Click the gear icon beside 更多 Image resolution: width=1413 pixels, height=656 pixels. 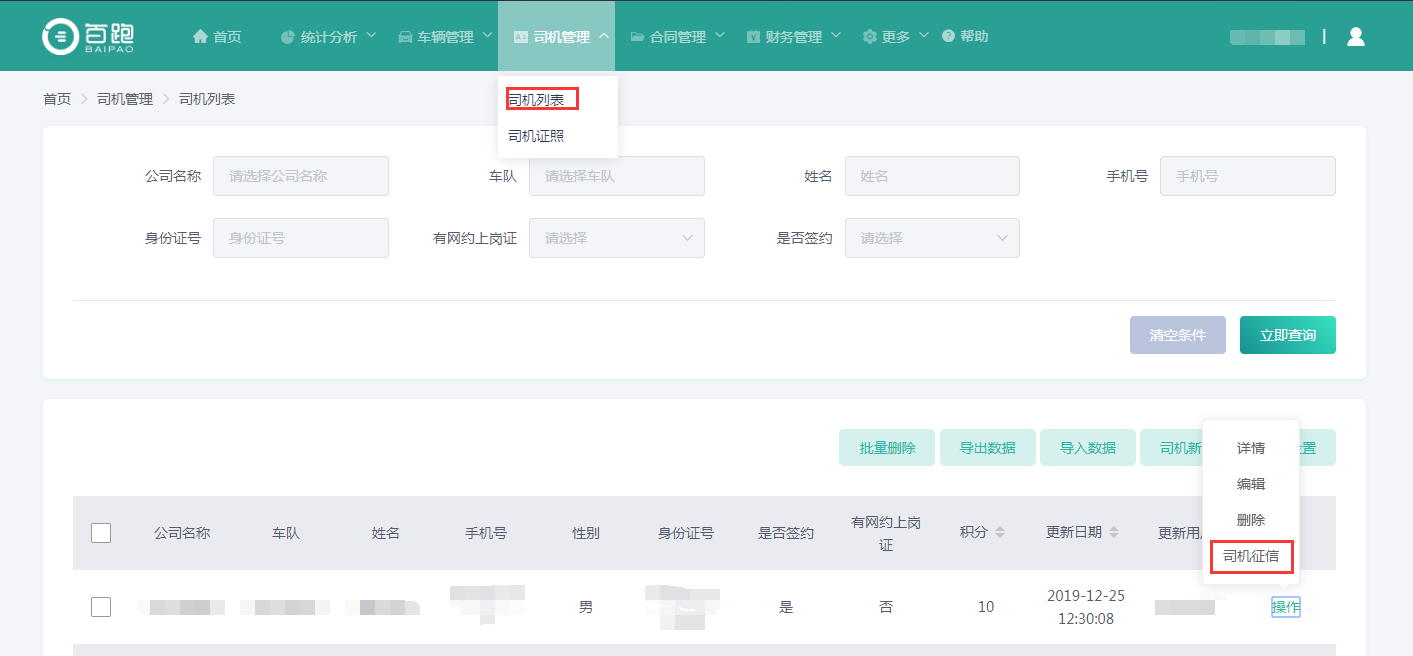[x=869, y=37]
